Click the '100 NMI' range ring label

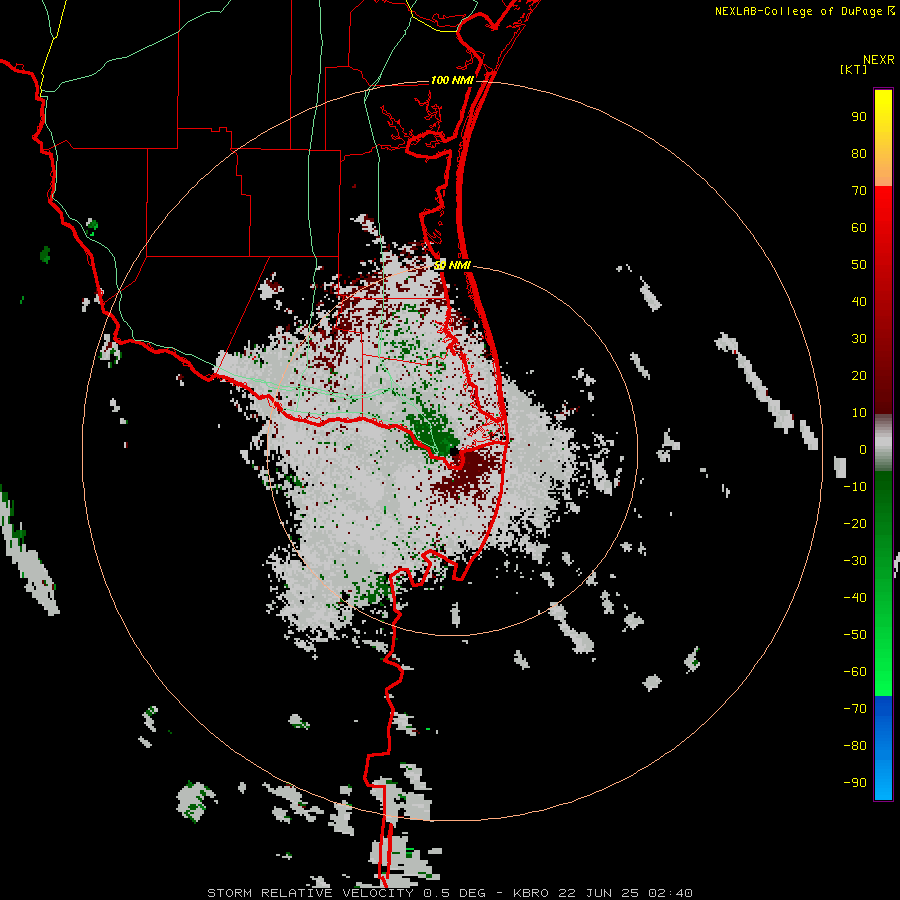coord(452,80)
